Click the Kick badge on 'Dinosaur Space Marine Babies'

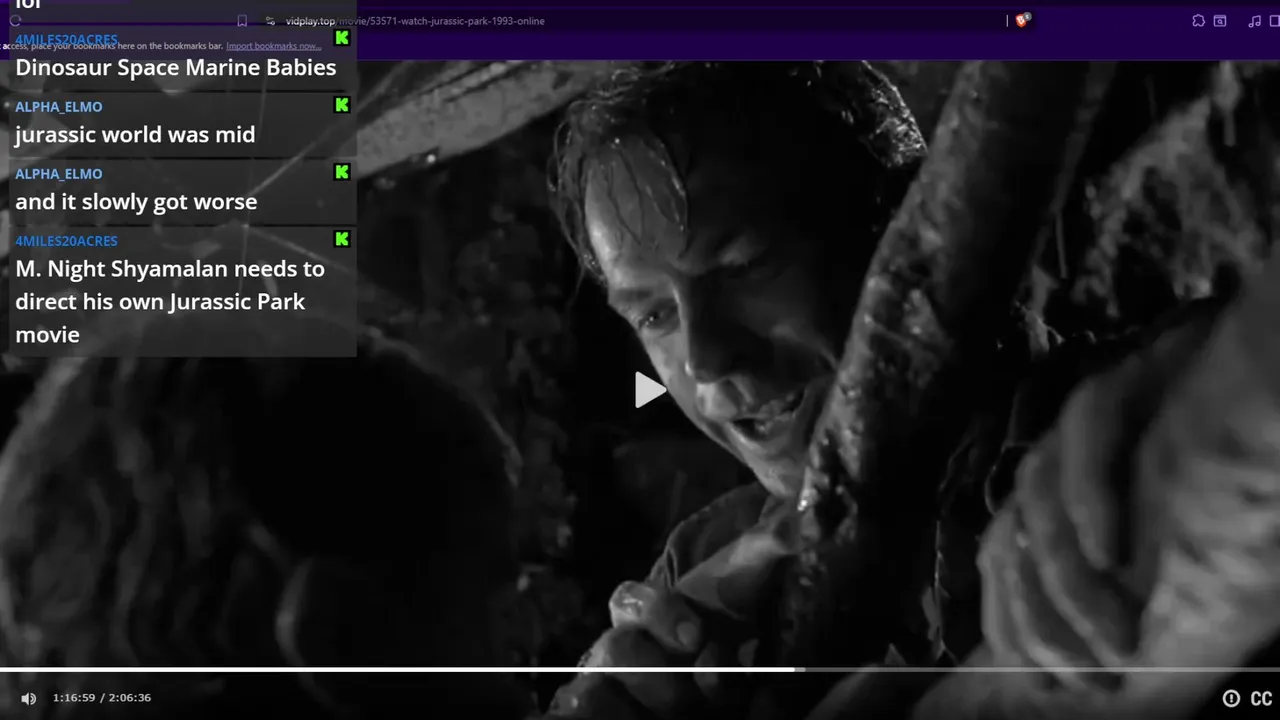click(x=342, y=38)
